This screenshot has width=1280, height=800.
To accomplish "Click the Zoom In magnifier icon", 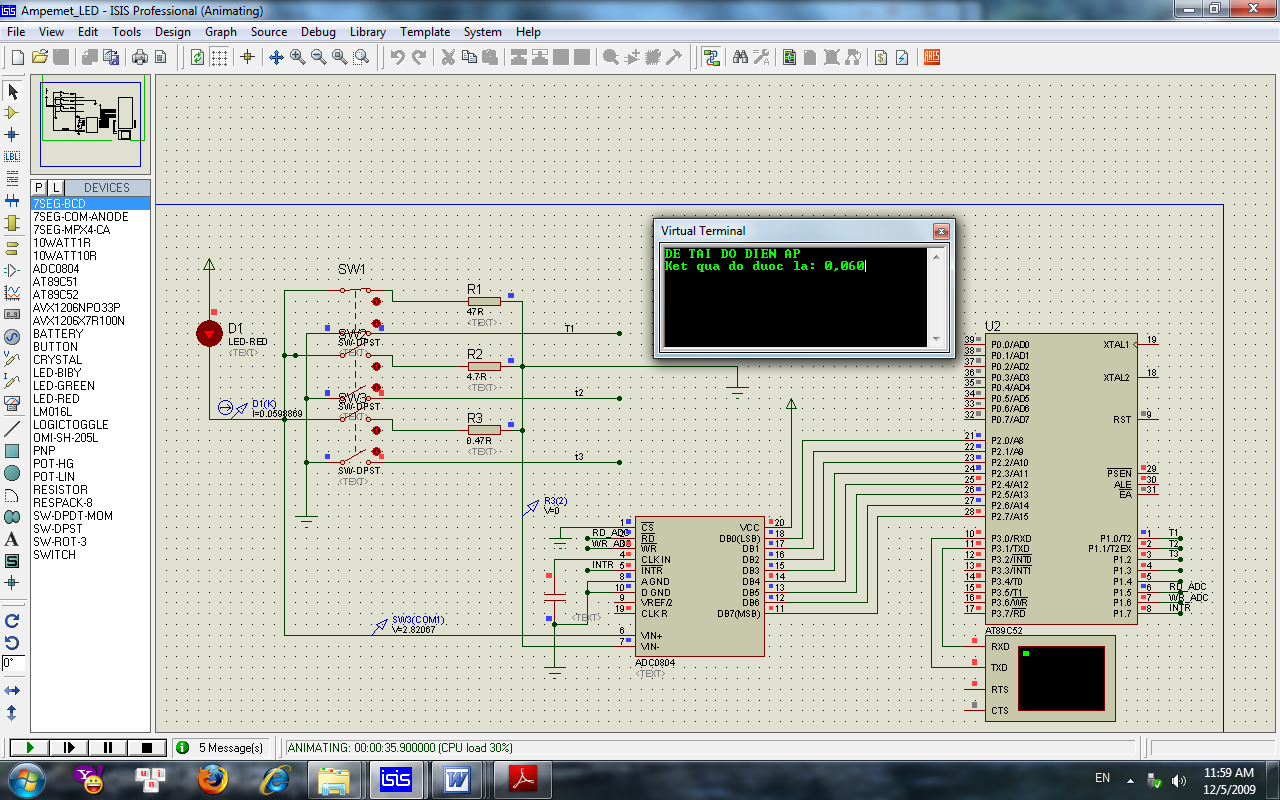I will tap(297, 57).
